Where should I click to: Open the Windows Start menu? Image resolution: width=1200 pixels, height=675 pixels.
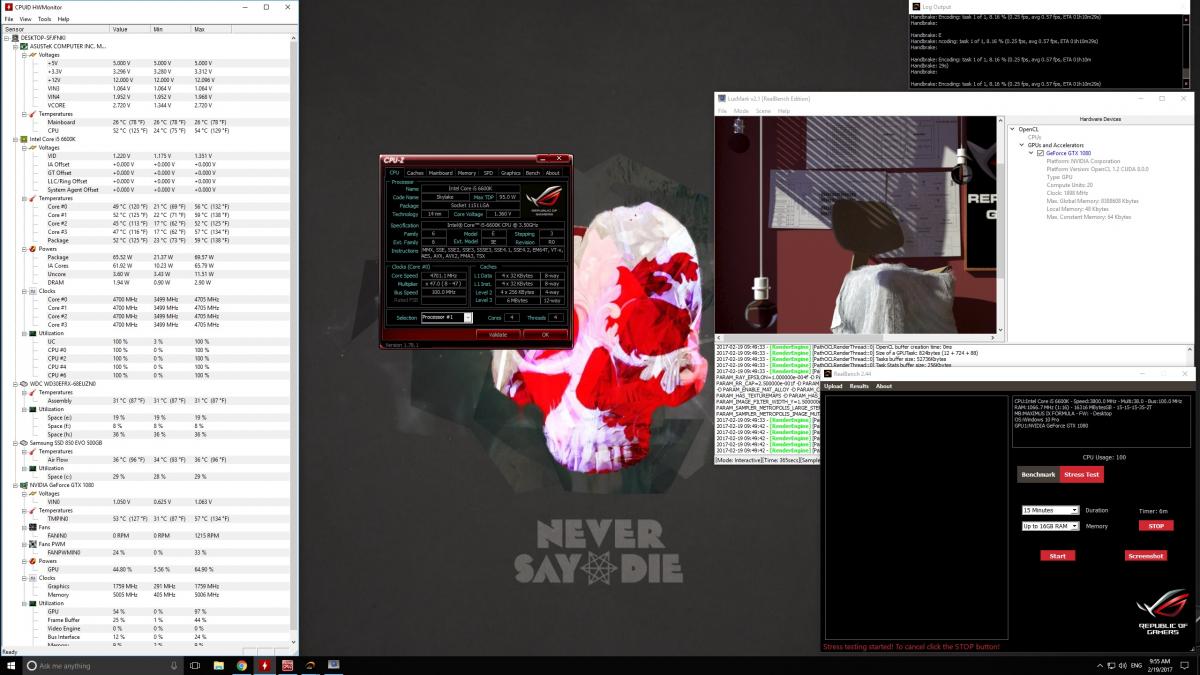pyautogui.click(x=10, y=665)
